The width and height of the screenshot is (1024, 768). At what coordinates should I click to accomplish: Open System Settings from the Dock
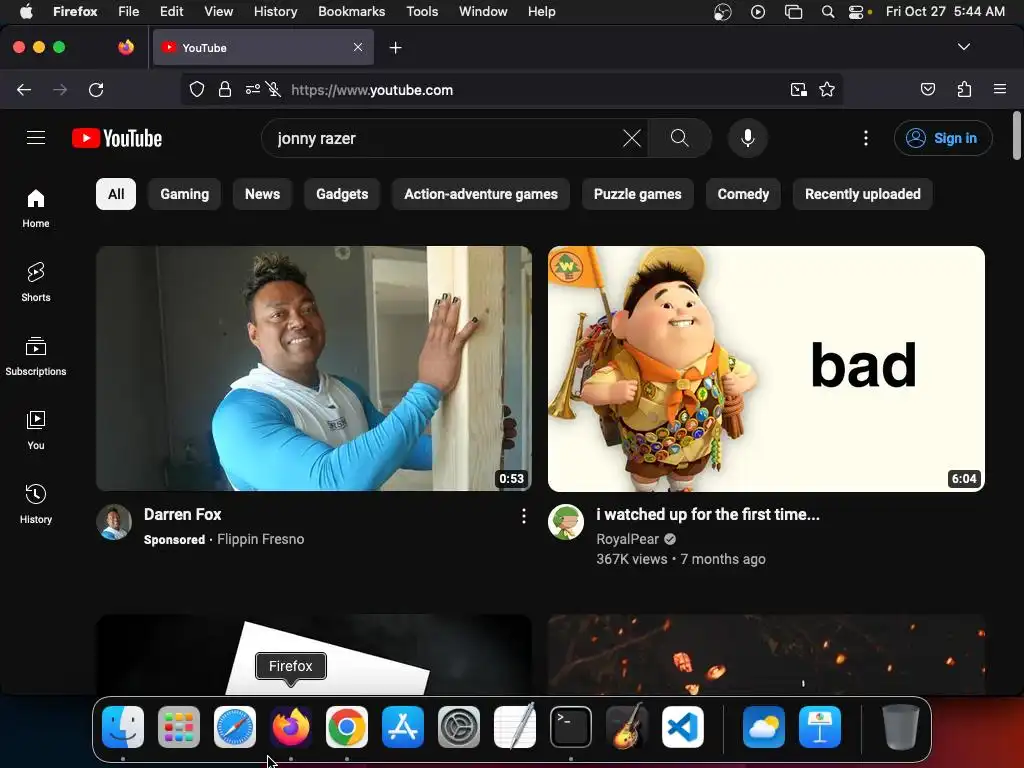point(458,727)
